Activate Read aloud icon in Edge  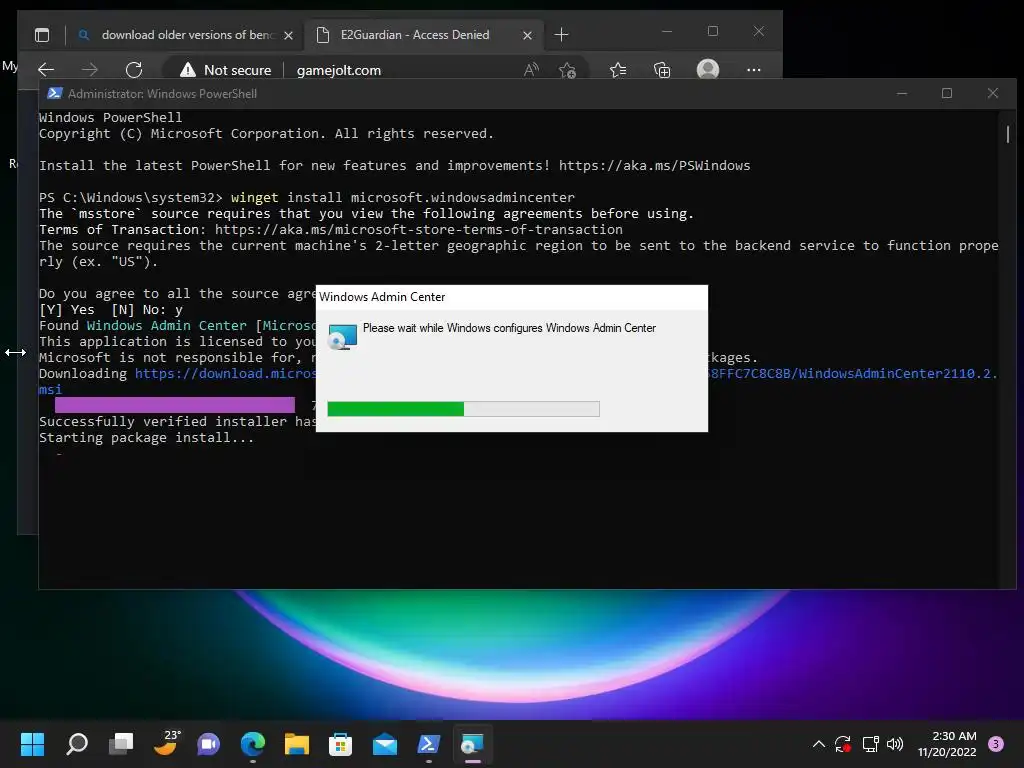pyautogui.click(x=531, y=70)
